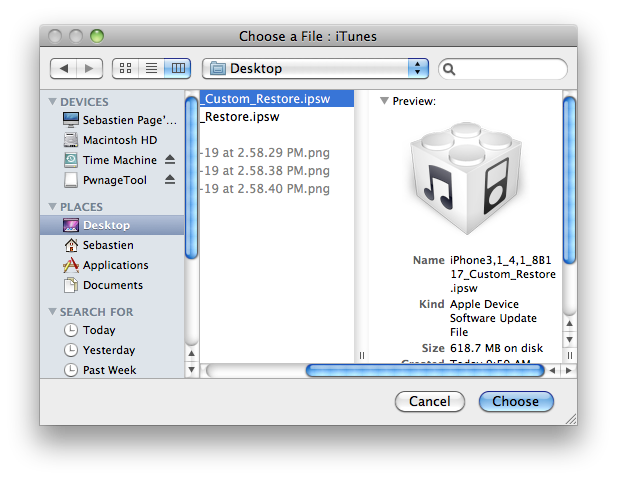
Task: Click the preview pane scroll up arrow
Action: pos(569,323)
